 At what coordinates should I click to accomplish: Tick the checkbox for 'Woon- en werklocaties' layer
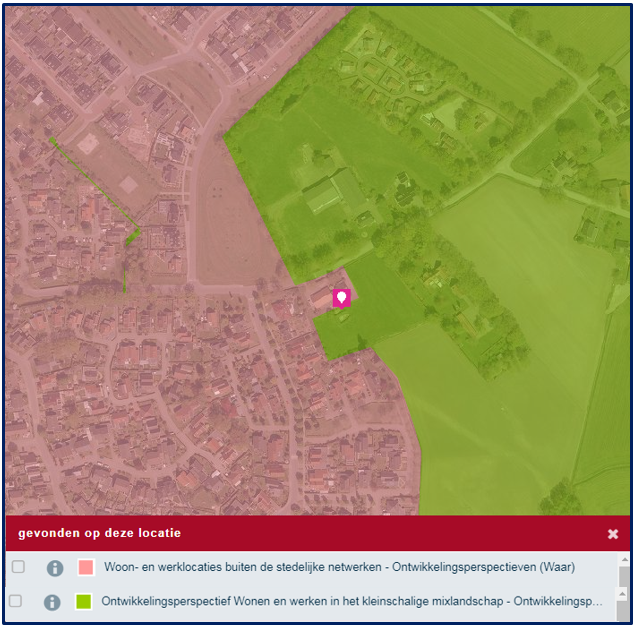pyautogui.click(x=18, y=566)
